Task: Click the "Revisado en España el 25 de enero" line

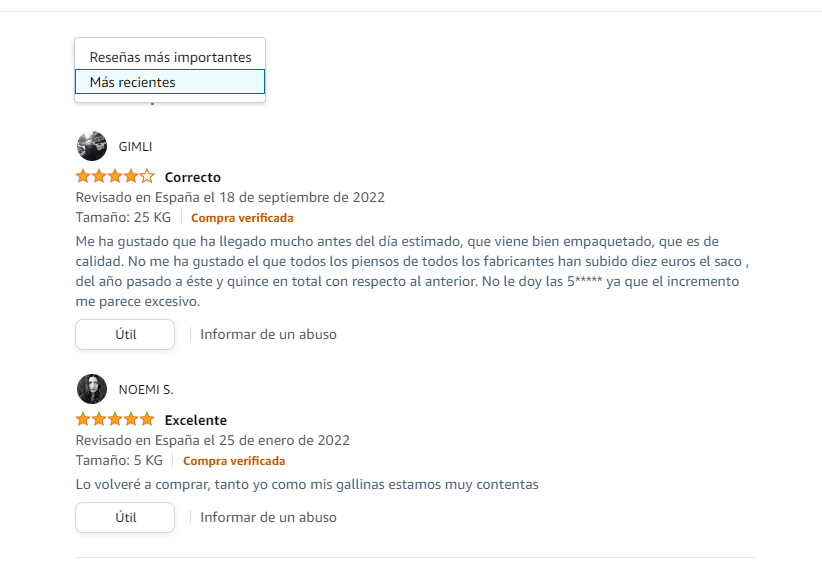Action: (x=212, y=440)
